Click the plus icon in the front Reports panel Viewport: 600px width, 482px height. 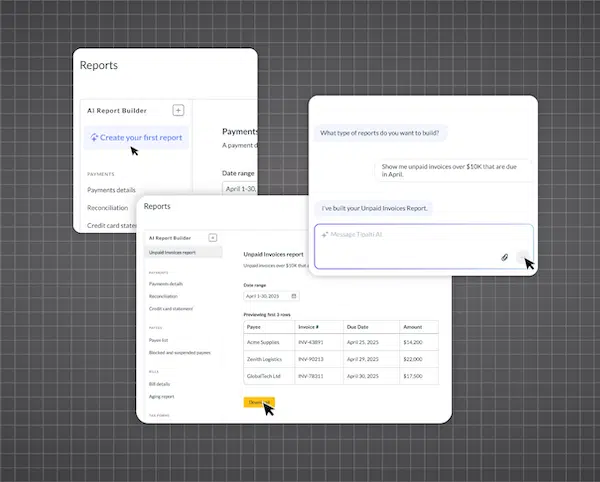(213, 238)
